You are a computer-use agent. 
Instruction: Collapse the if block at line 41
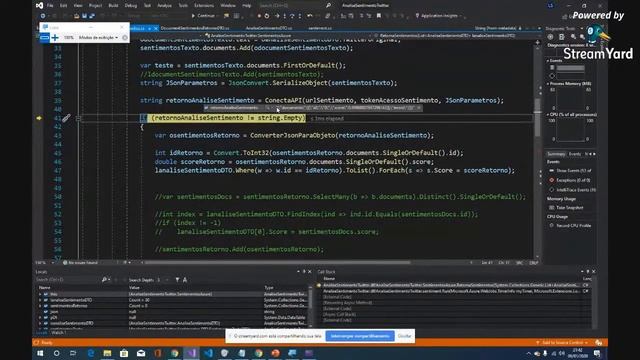click(x=78, y=118)
